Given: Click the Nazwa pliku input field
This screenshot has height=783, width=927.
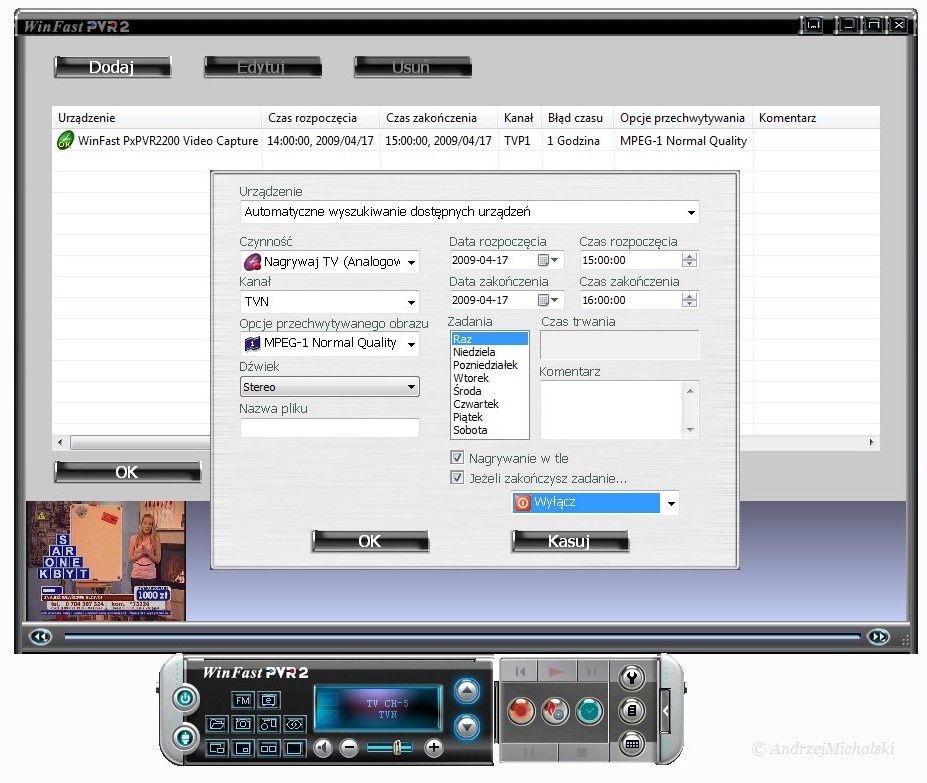Looking at the screenshot, I should (330, 428).
